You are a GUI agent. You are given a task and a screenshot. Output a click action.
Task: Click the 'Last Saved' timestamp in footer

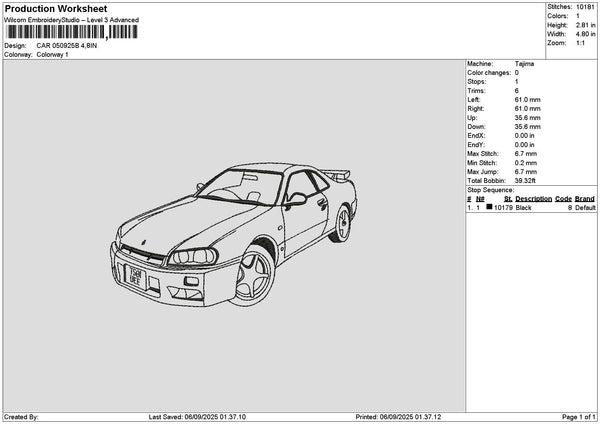click(x=197, y=417)
